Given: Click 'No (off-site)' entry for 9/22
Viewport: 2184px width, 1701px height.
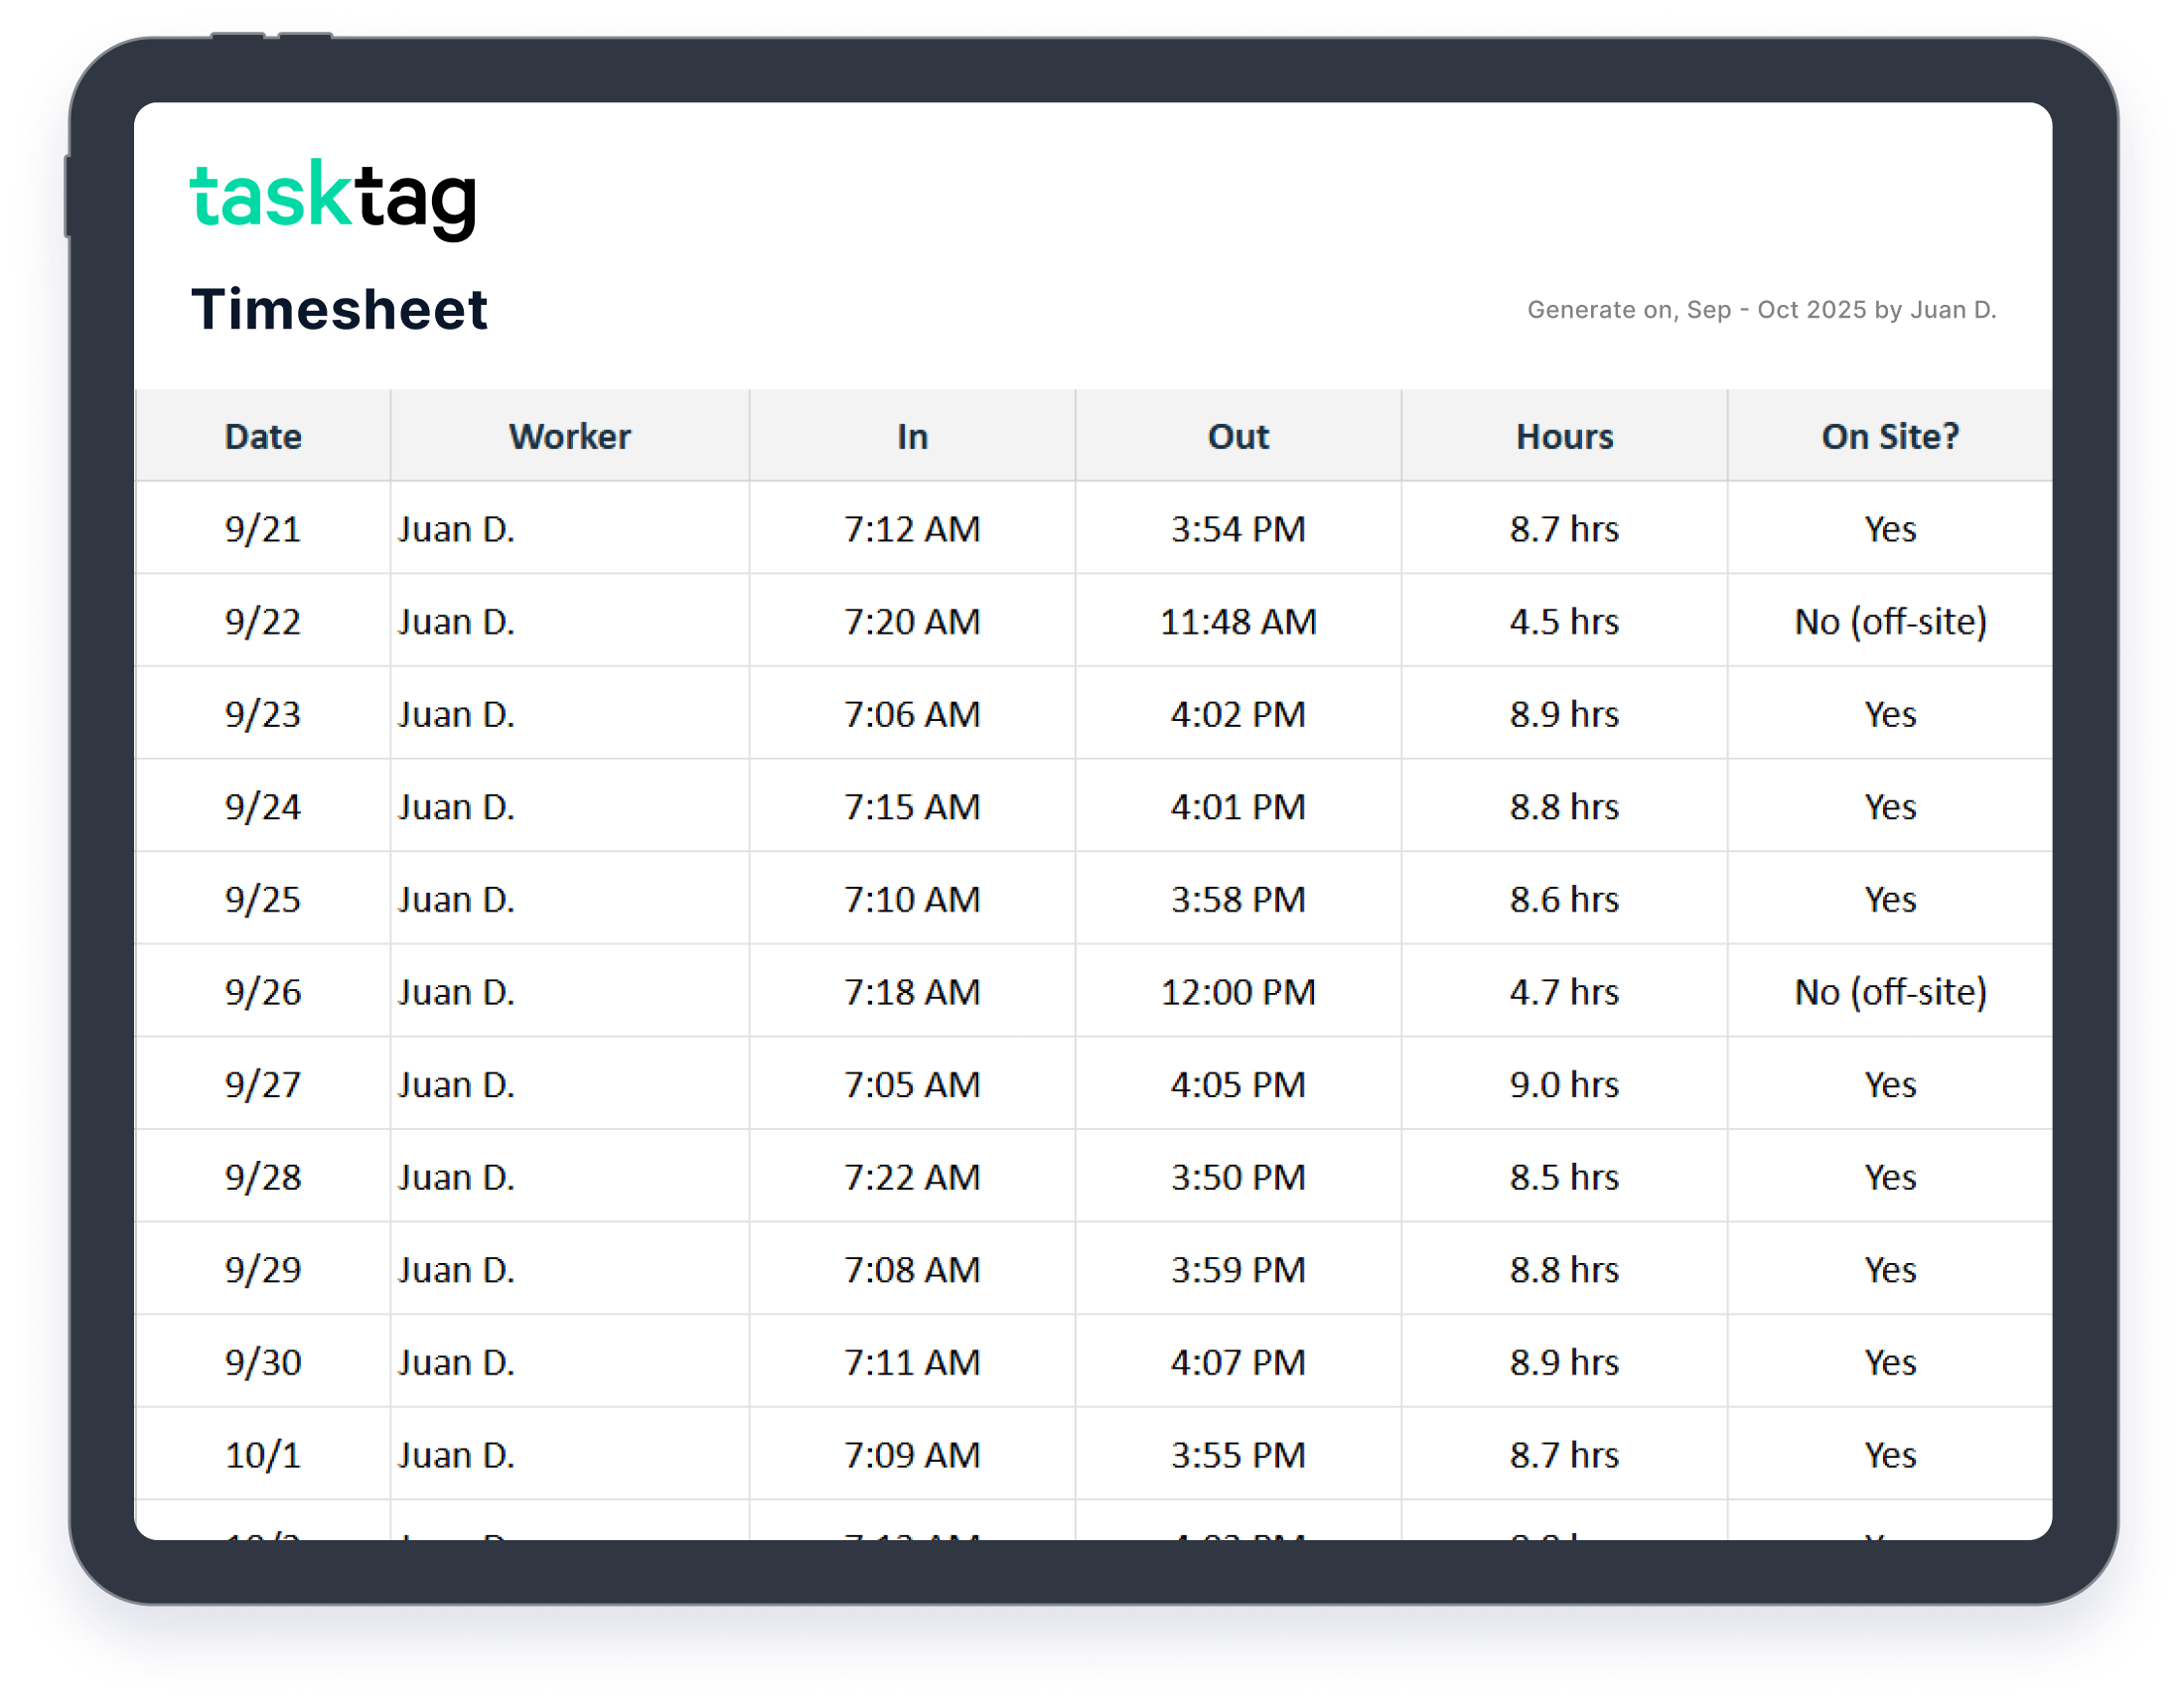Looking at the screenshot, I should click(x=1889, y=621).
